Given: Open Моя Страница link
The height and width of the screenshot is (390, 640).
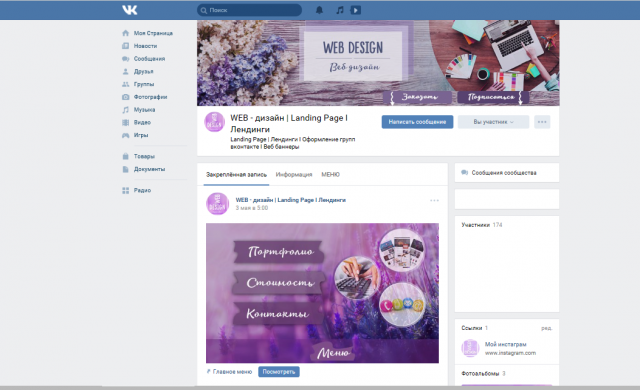Looking at the screenshot, I should tap(153, 33).
